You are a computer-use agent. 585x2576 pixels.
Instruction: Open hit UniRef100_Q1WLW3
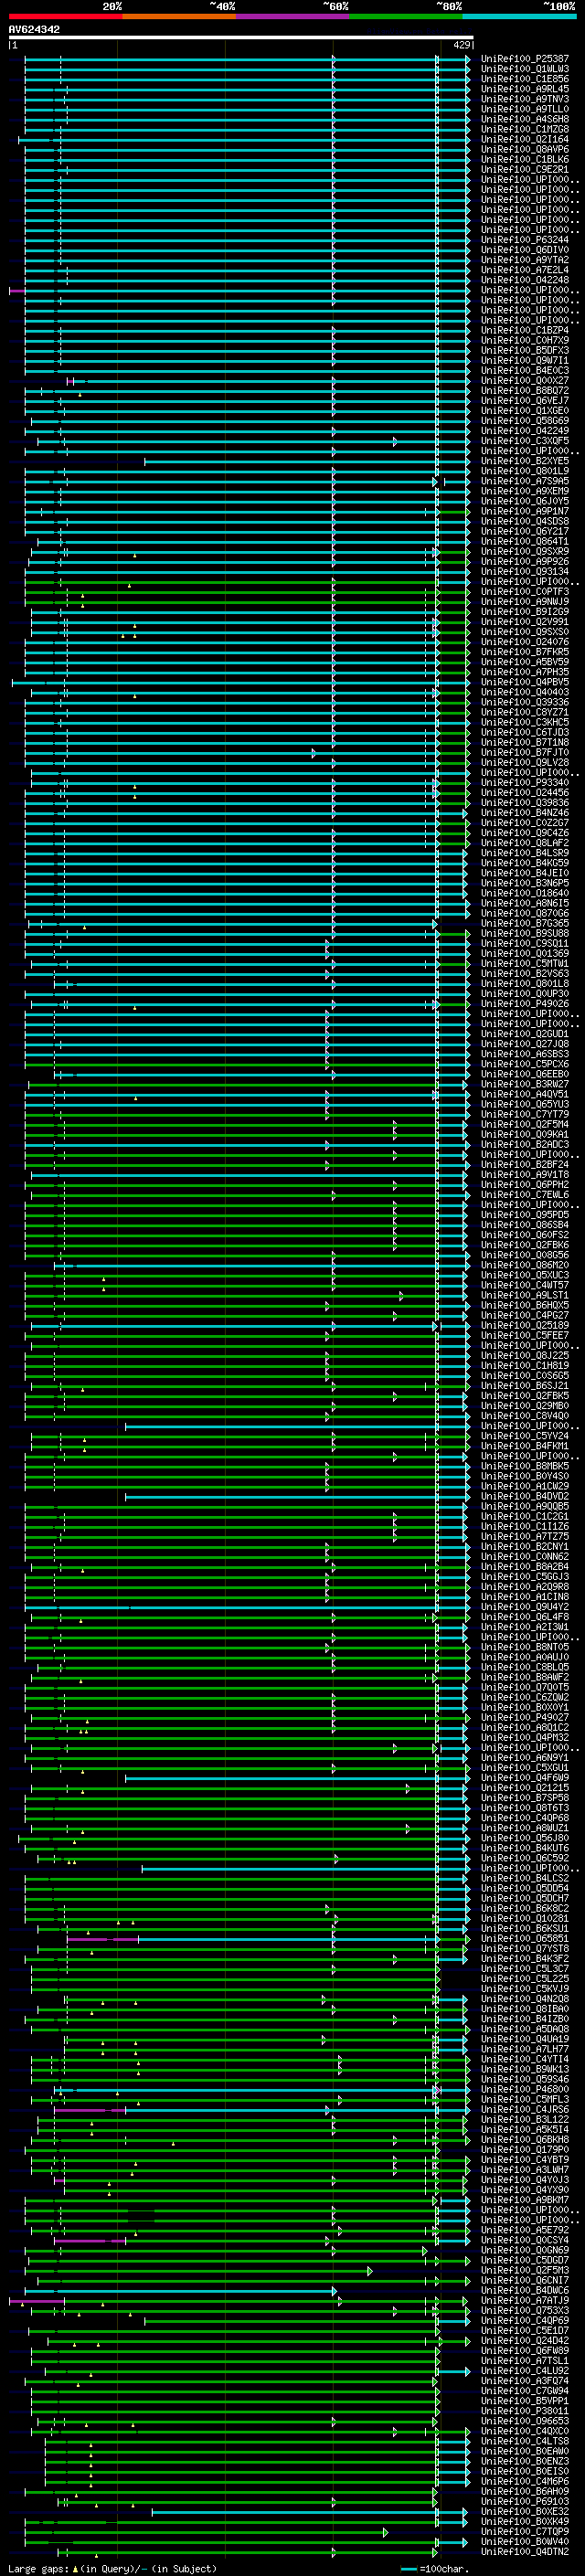click(x=525, y=69)
